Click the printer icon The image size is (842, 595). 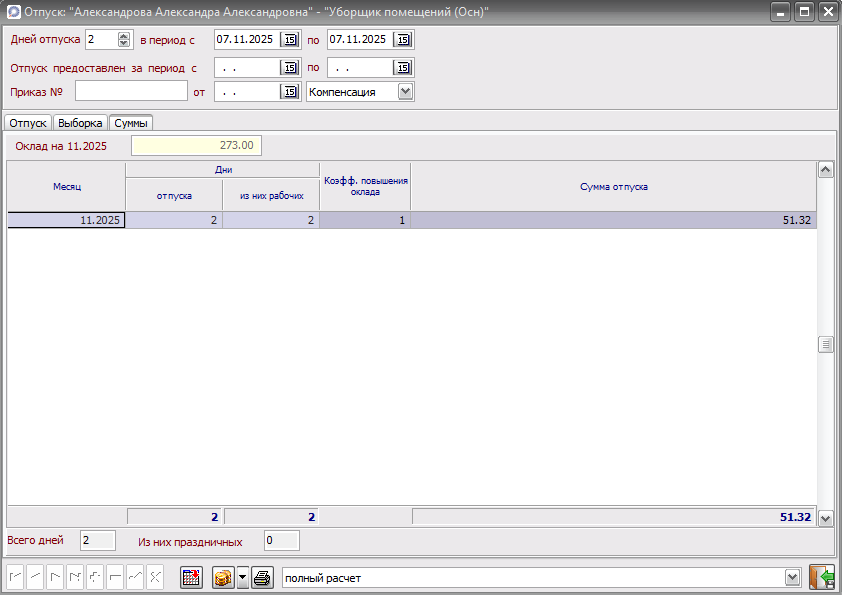coord(262,578)
